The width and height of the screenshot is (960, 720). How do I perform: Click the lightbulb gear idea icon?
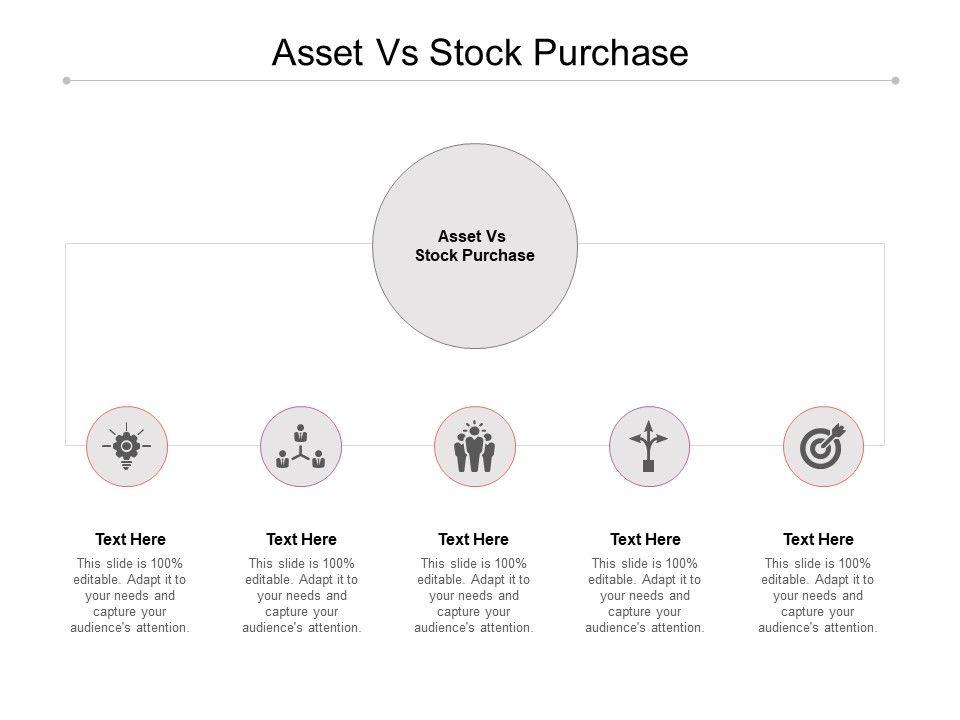coord(127,447)
